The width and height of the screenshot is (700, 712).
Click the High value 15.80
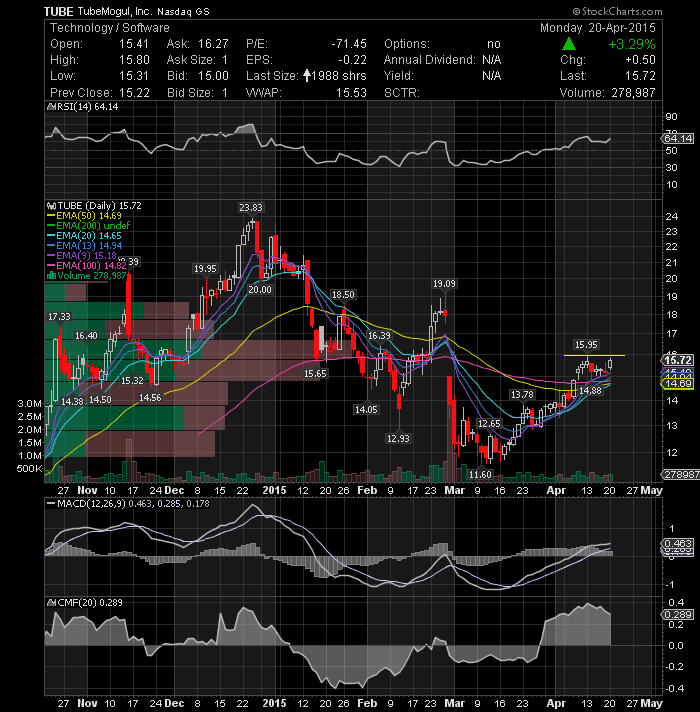pos(134,60)
